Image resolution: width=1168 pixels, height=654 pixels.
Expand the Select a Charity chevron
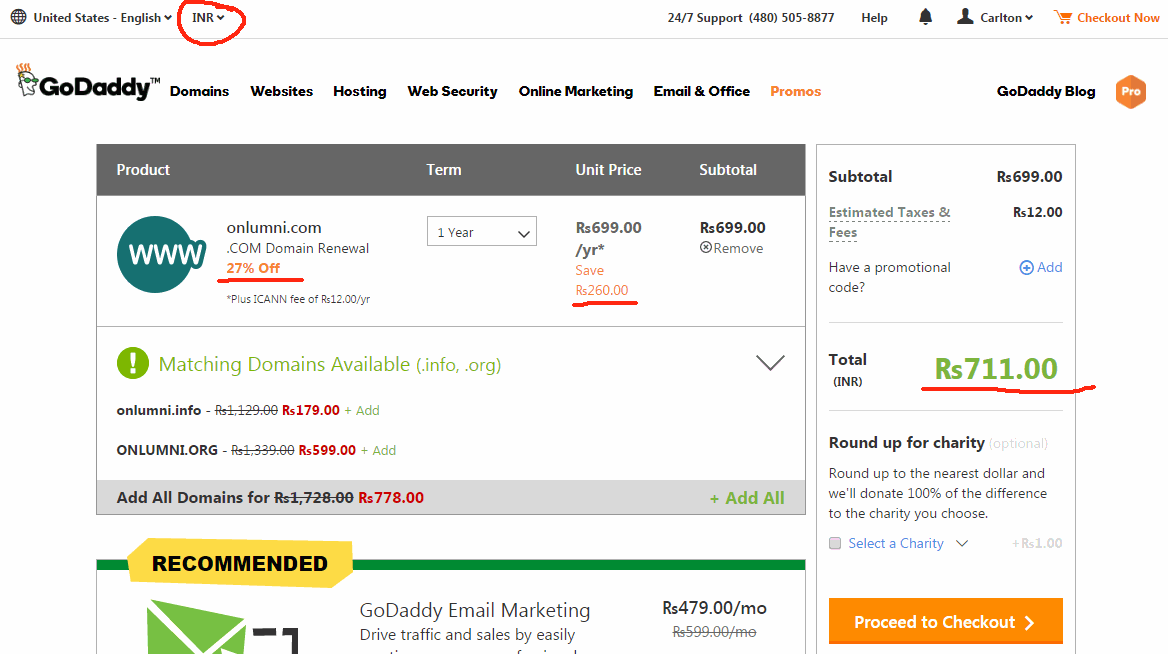coord(962,543)
